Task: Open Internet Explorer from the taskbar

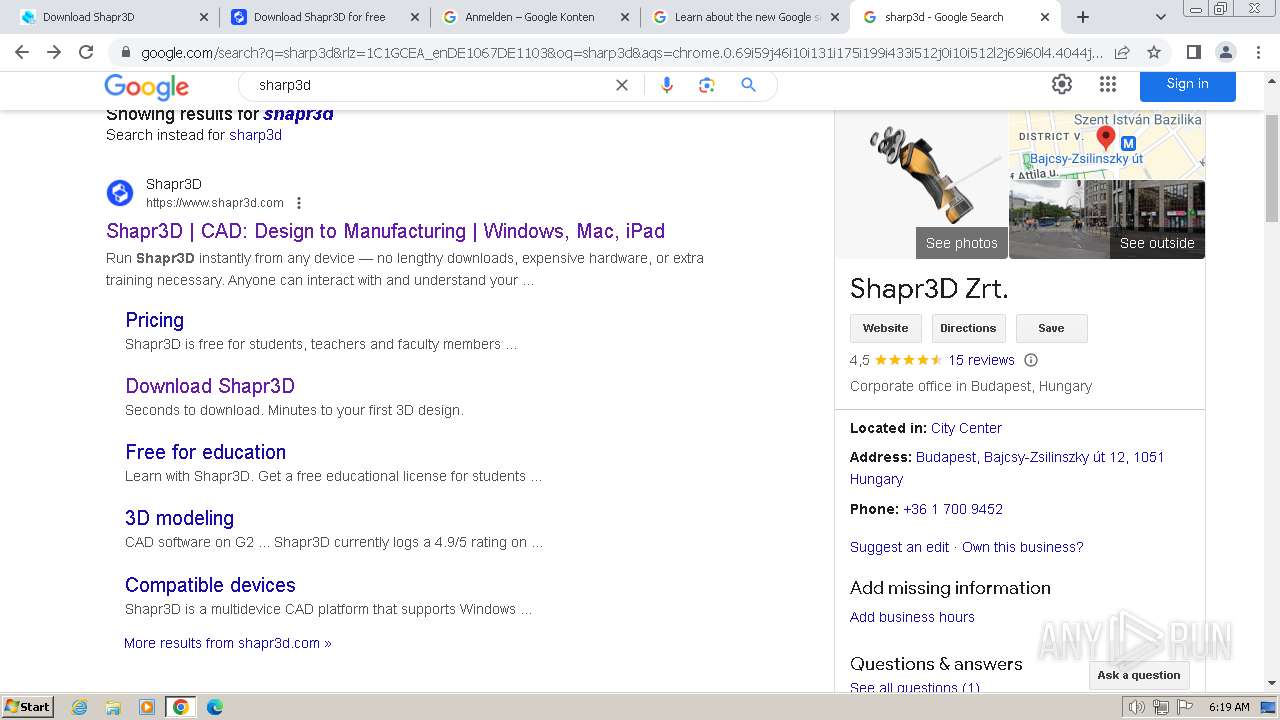Action: pos(80,707)
